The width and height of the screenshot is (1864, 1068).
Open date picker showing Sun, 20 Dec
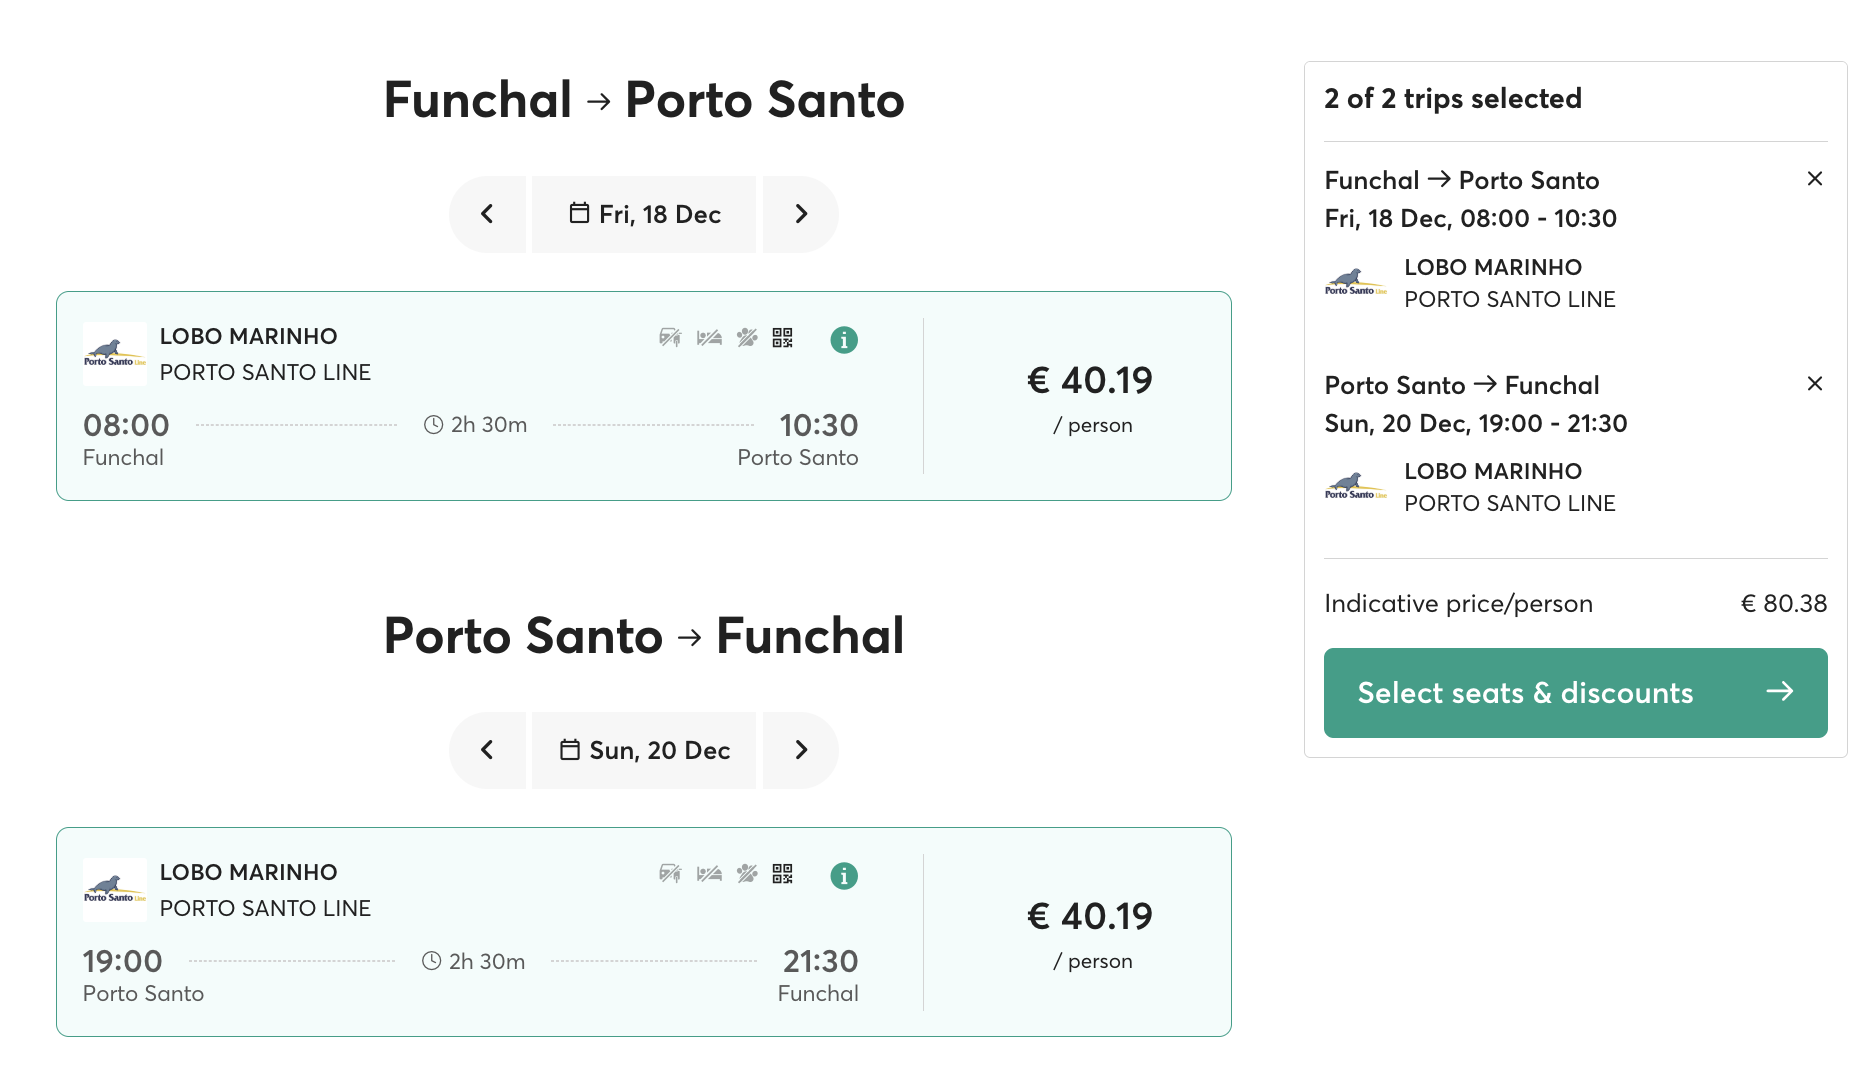click(x=644, y=750)
